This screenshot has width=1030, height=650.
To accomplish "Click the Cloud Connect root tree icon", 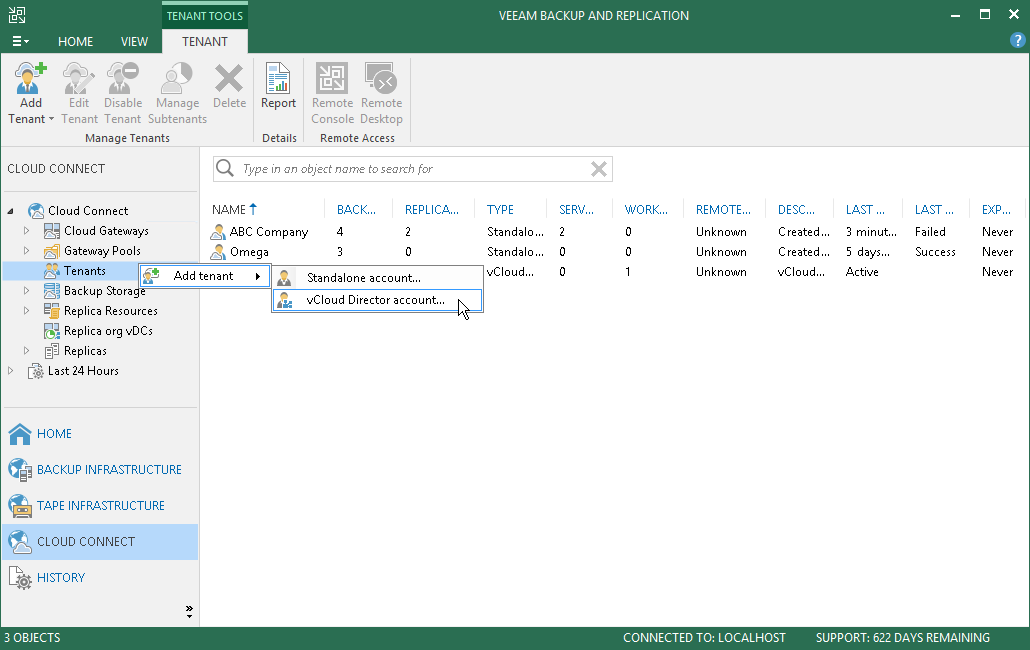I will [36, 211].
